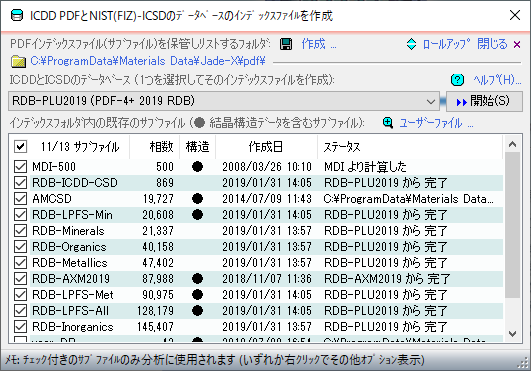Viewport: 531px width, 371px height.
Task: Click the RDB-AXM2019 から 完了 status
Action: tap(387, 278)
